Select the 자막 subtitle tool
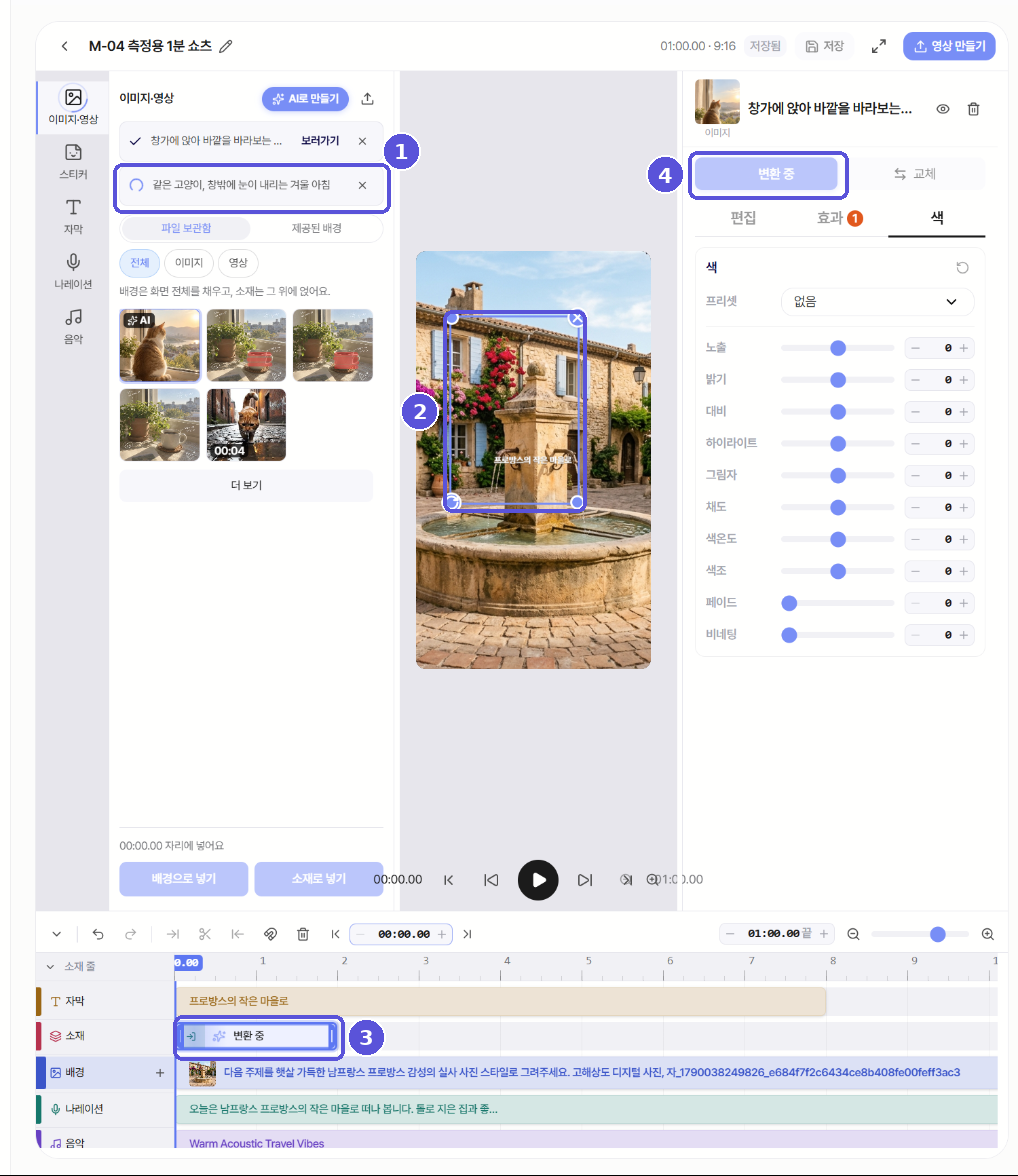1018x1176 pixels. pos(73,216)
